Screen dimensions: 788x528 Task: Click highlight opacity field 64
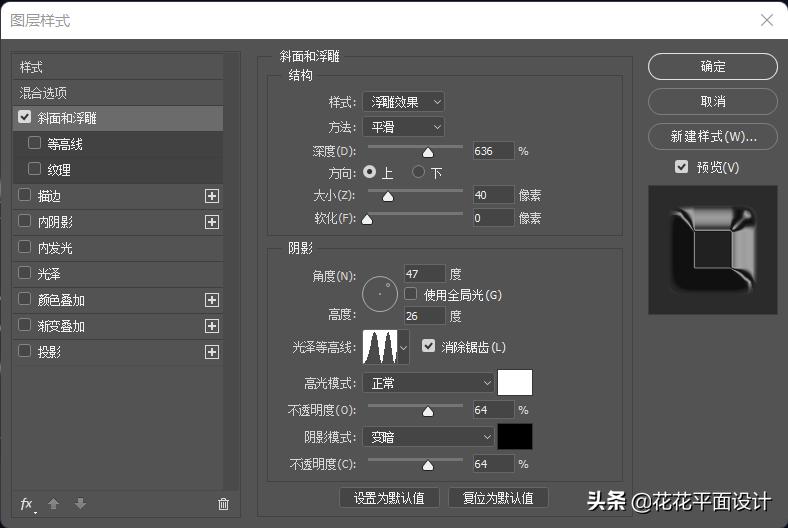pyautogui.click(x=494, y=410)
